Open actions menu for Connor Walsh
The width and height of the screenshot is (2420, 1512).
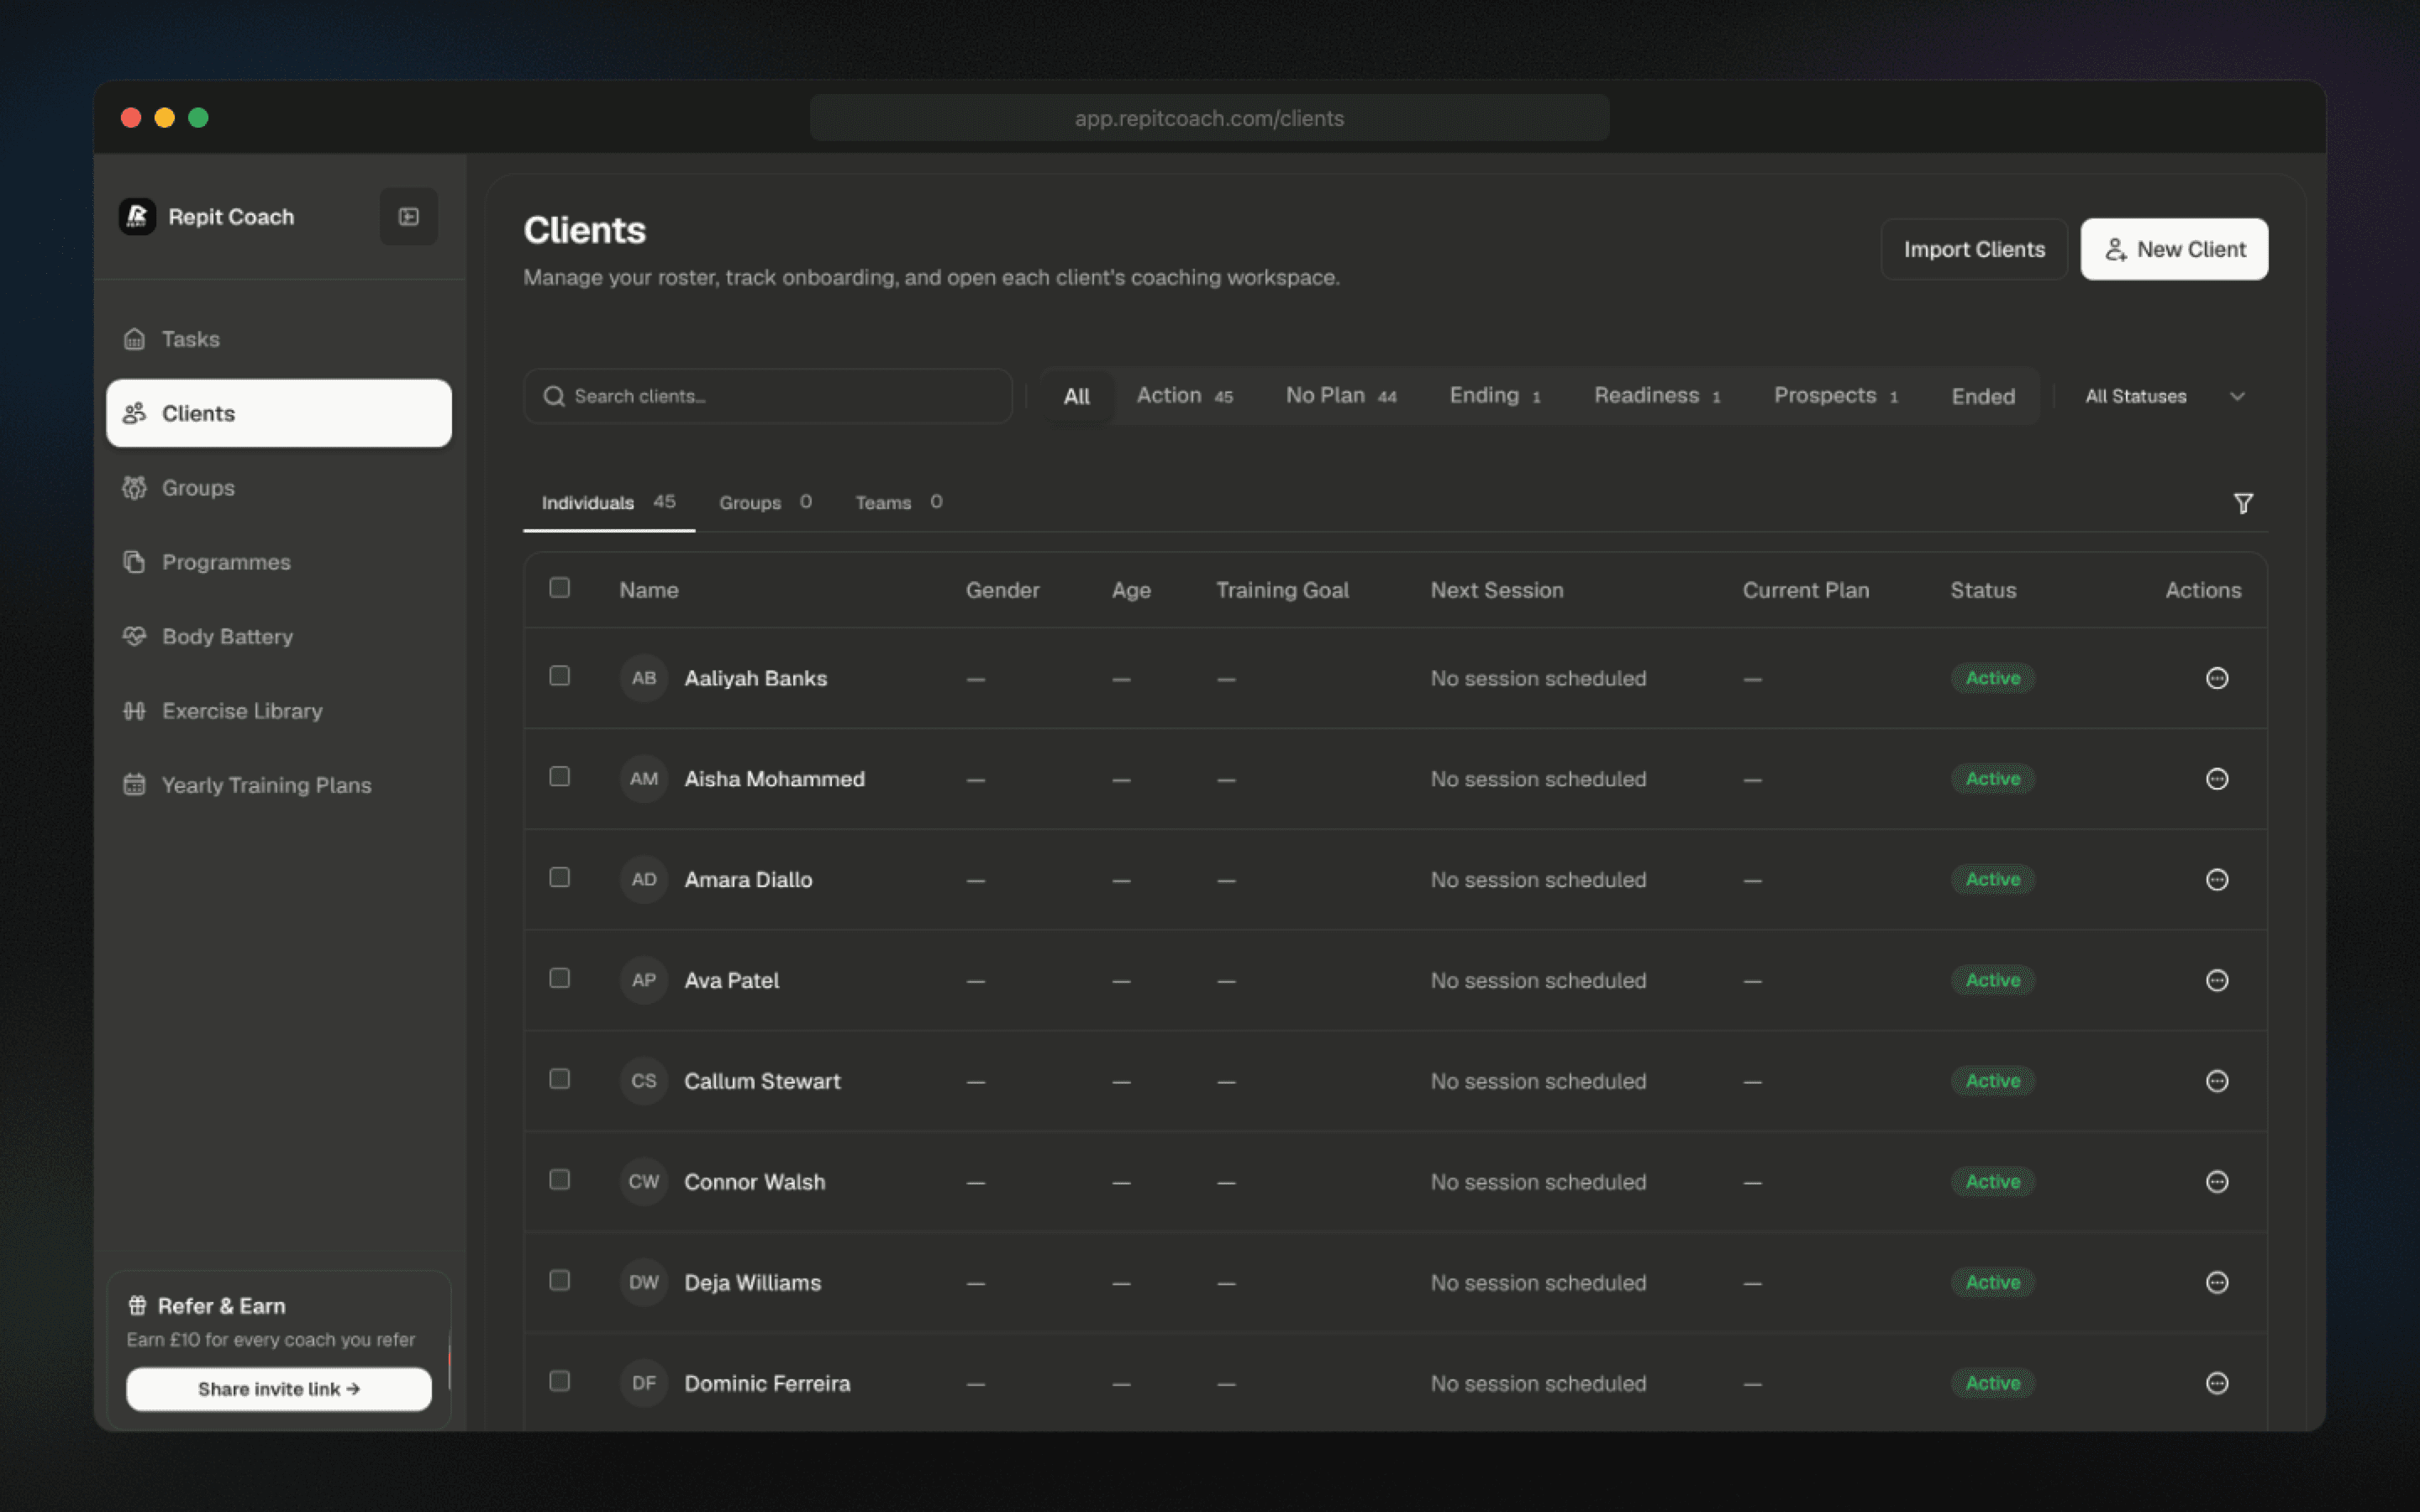coord(2217,1182)
